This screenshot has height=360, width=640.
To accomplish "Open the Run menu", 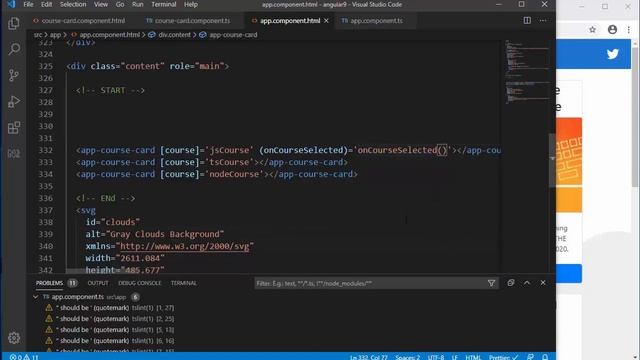I will point(138,4).
